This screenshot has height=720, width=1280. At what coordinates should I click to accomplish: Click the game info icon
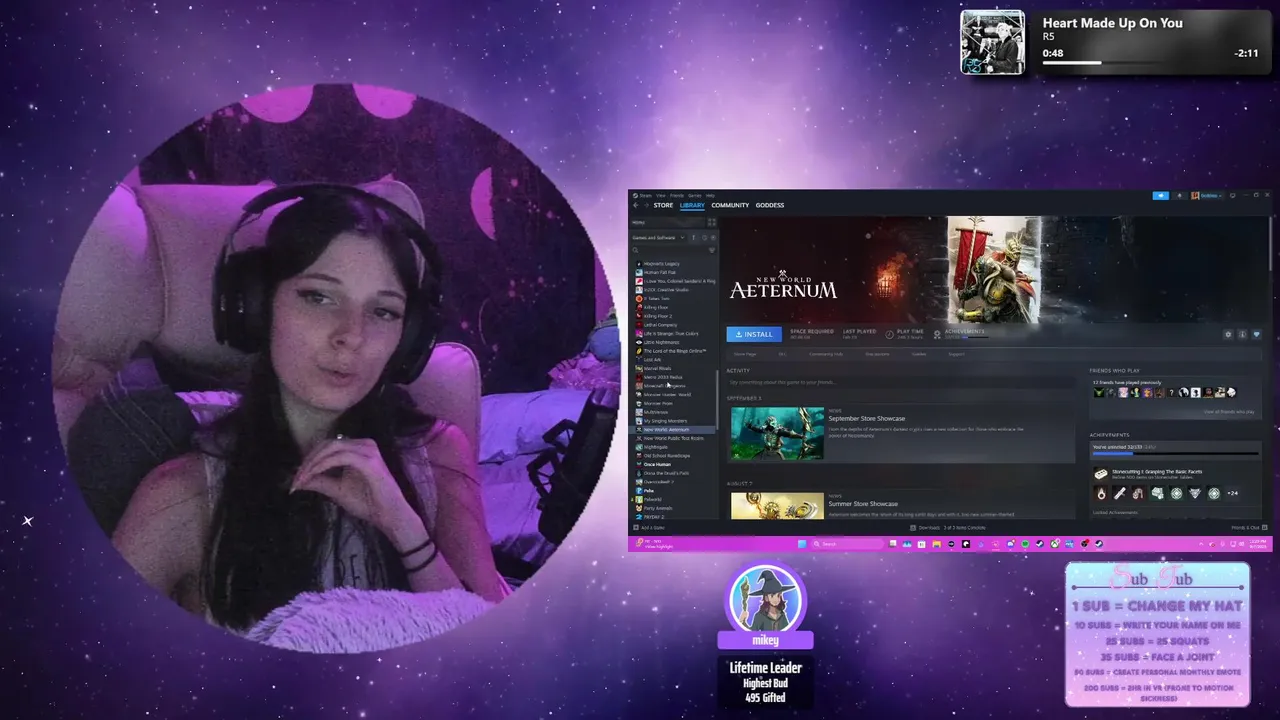coord(1242,334)
